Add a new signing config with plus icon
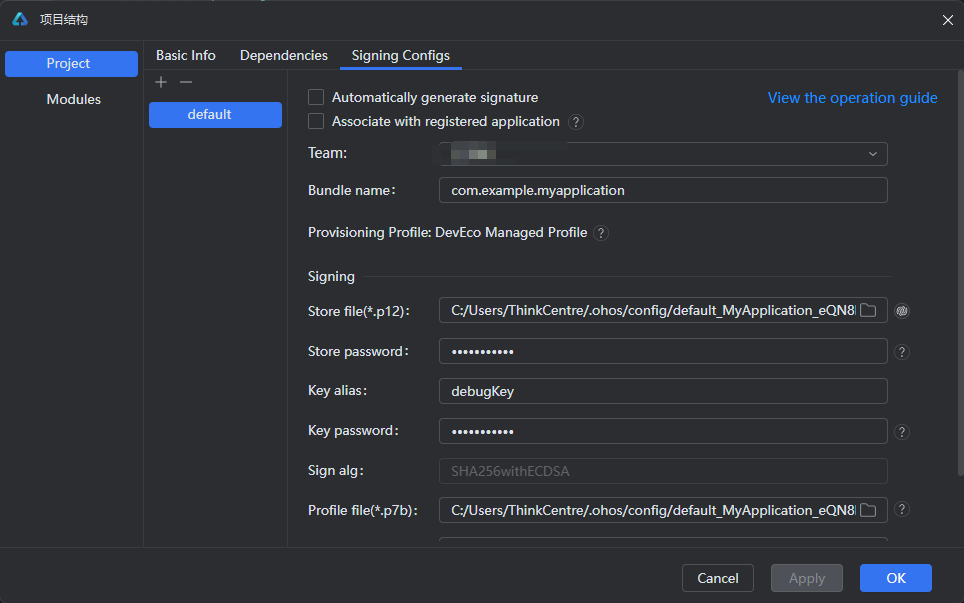The image size is (964, 603). [x=161, y=82]
